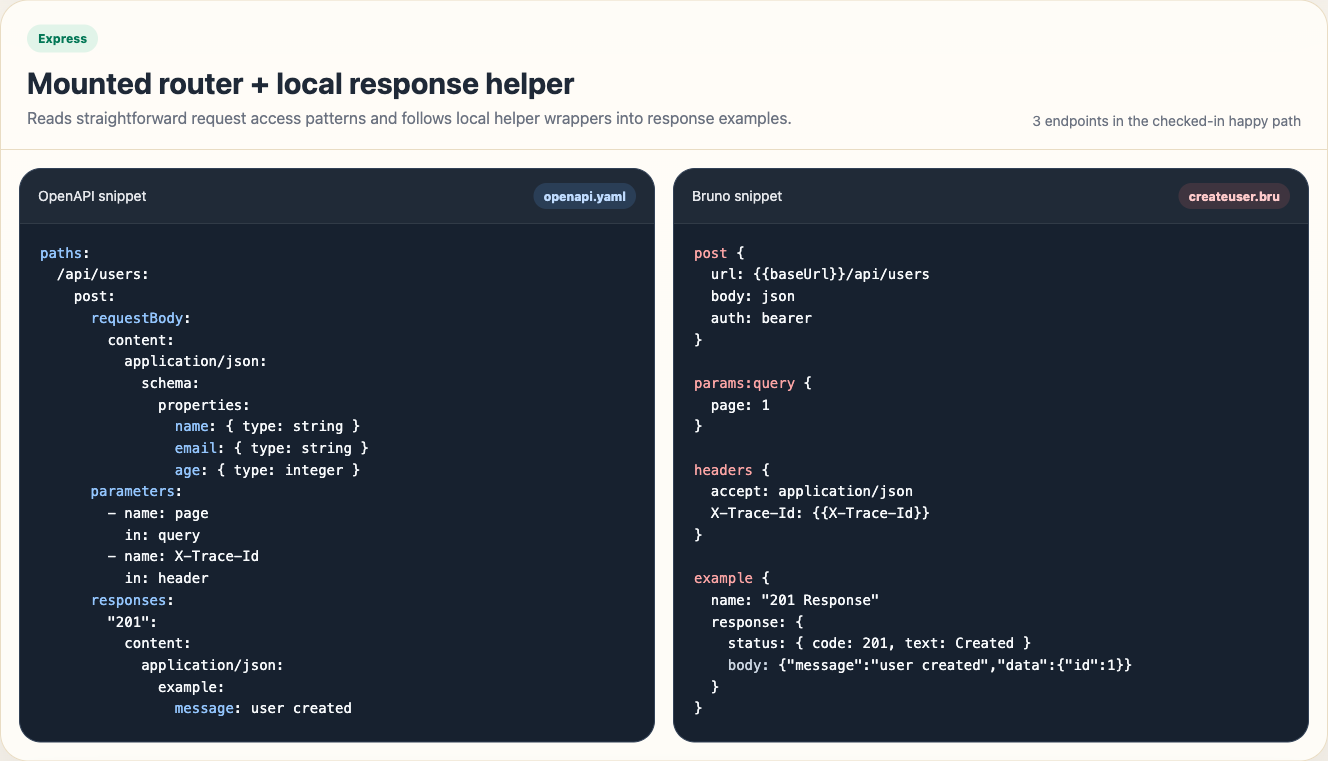This screenshot has height=763, width=1328.
Task: Click 'email: { type: string }' property line
Action: click(272, 448)
